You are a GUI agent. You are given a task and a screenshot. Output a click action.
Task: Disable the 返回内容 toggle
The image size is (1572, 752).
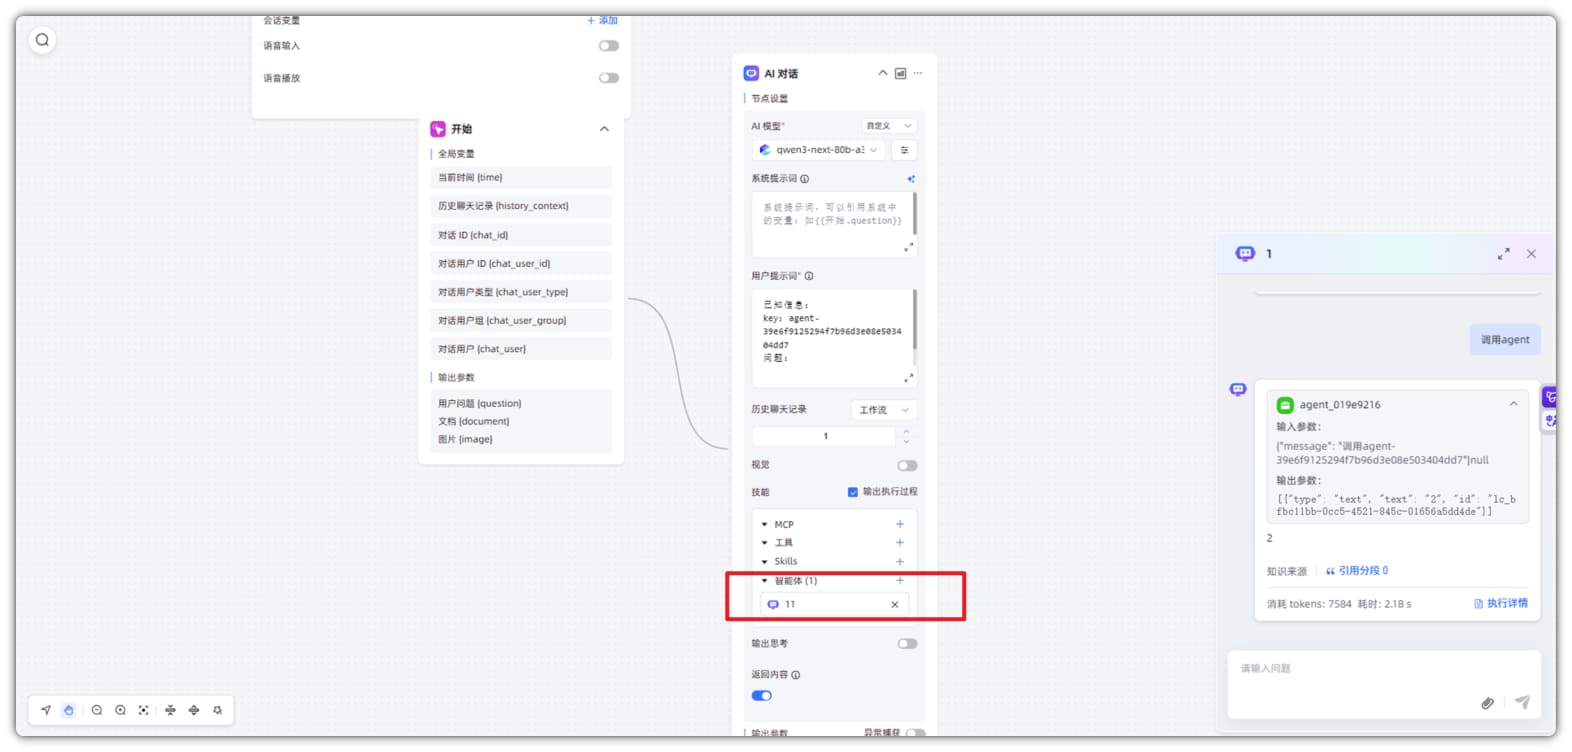(762, 696)
